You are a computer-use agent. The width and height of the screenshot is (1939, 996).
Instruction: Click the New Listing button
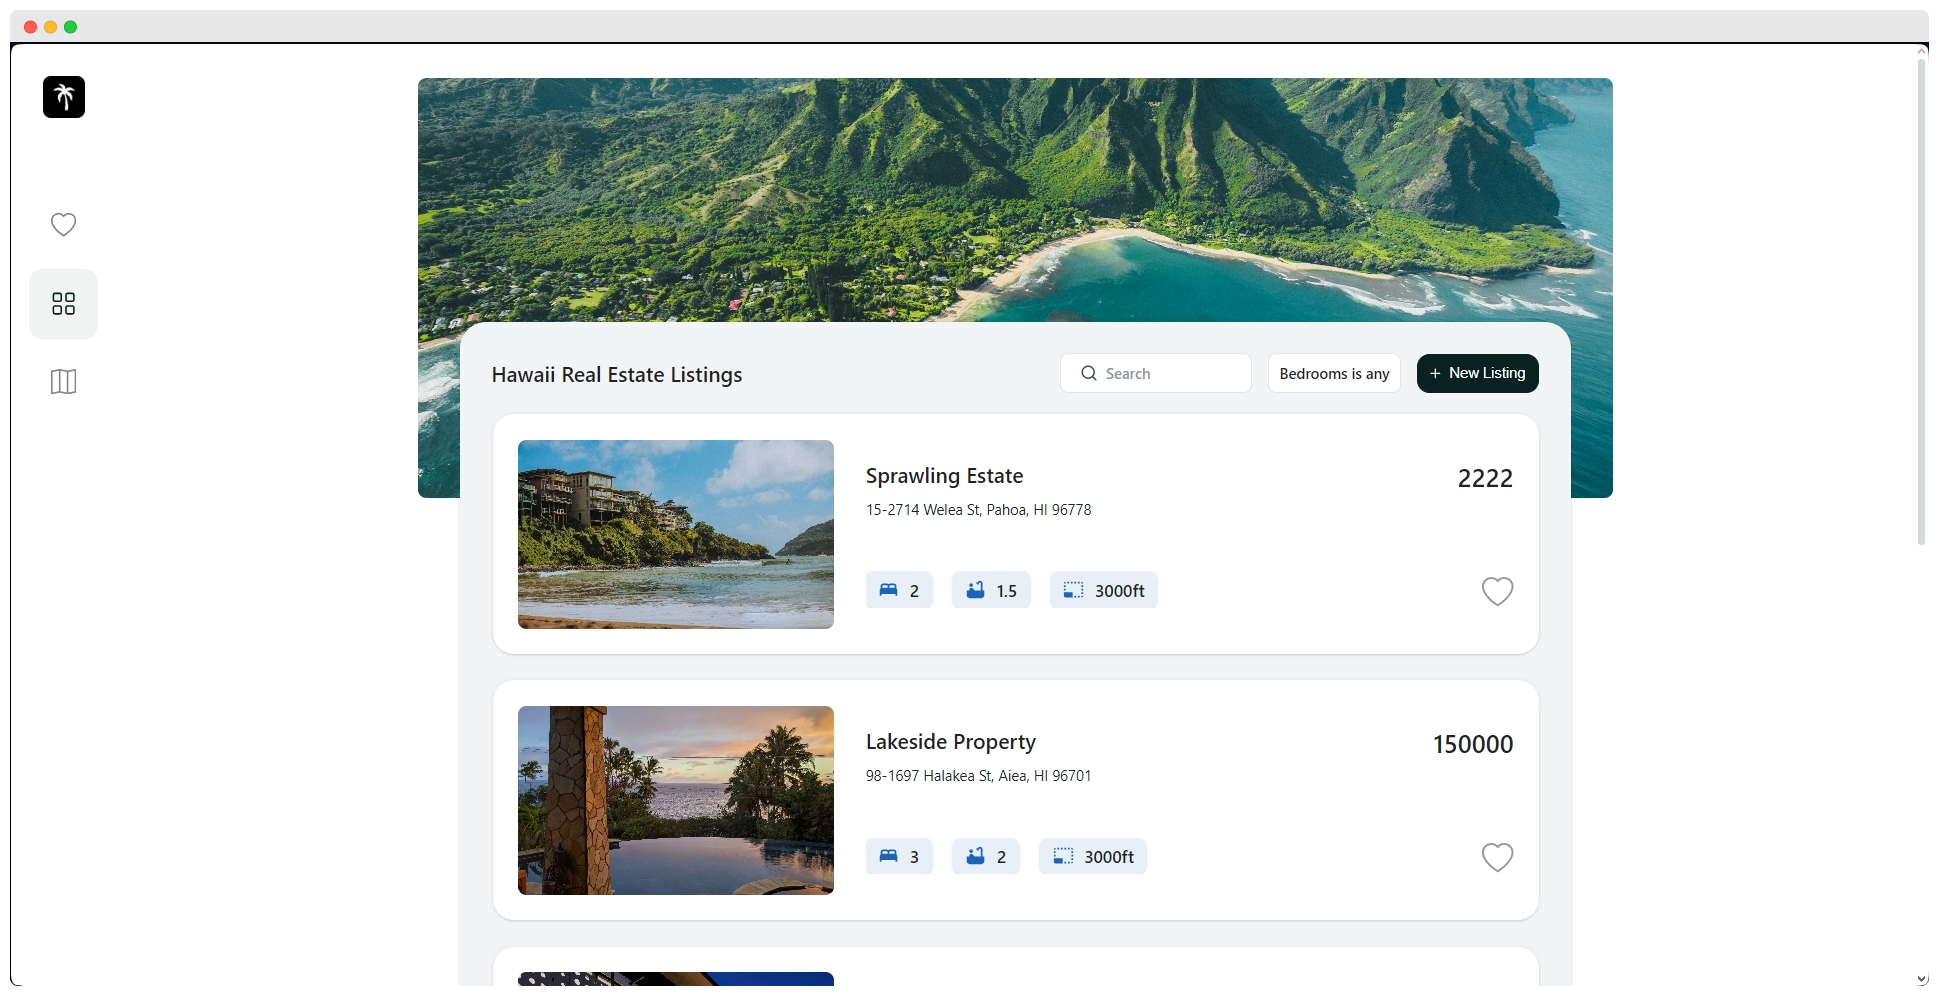coord(1477,373)
